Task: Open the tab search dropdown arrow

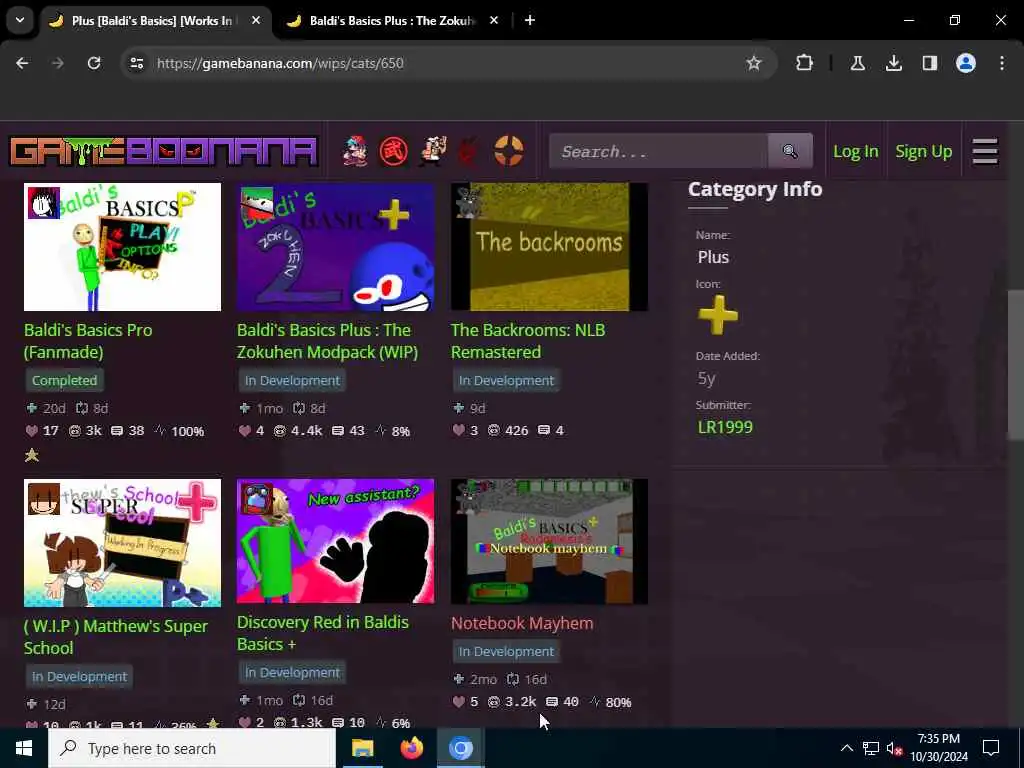Action: [x=20, y=20]
